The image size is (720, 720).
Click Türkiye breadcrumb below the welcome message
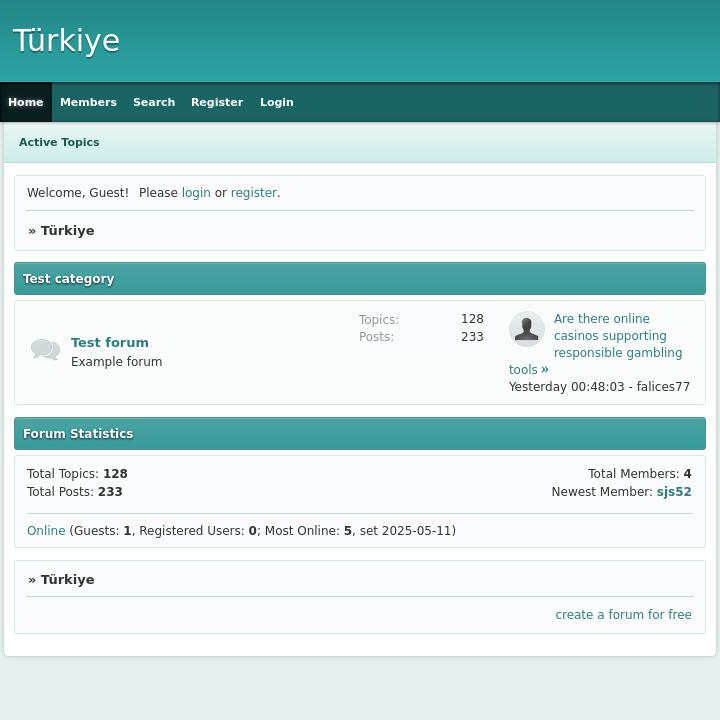pyautogui.click(x=67, y=231)
